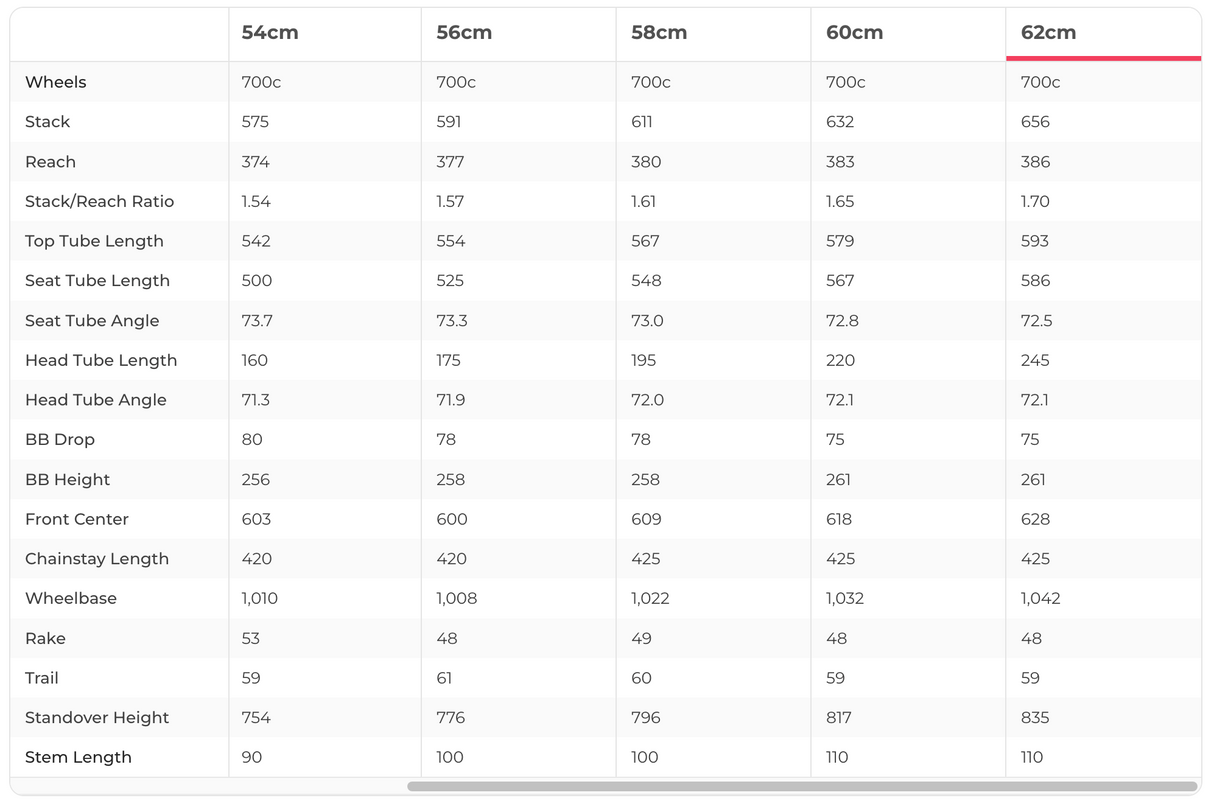1214x812 pixels.
Task: Click the 60cm Standover Height value 817
Action: pyautogui.click(x=840, y=718)
